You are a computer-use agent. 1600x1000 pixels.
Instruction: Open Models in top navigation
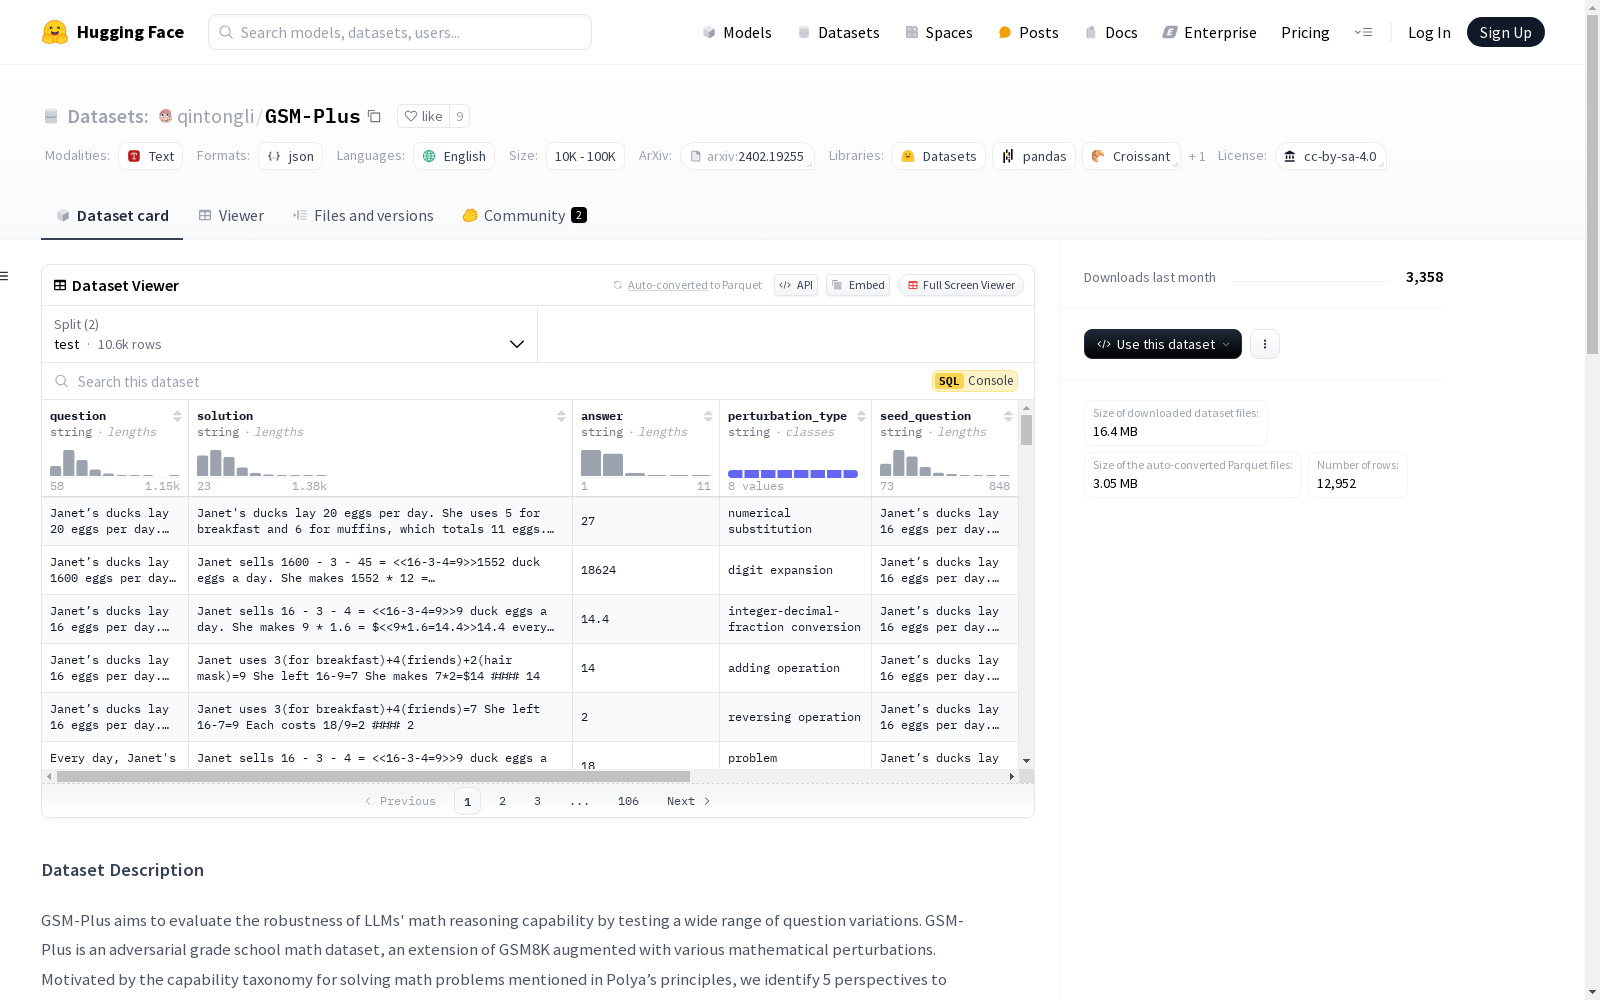pyautogui.click(x=737, y=32)
